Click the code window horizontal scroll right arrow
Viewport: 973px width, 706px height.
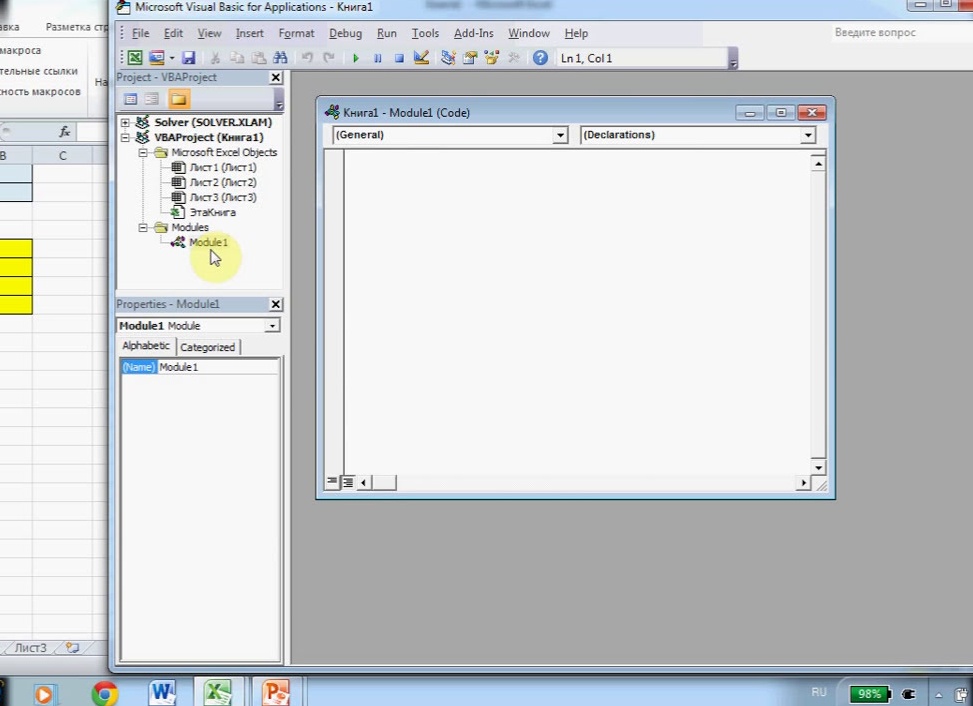(804, 483)
